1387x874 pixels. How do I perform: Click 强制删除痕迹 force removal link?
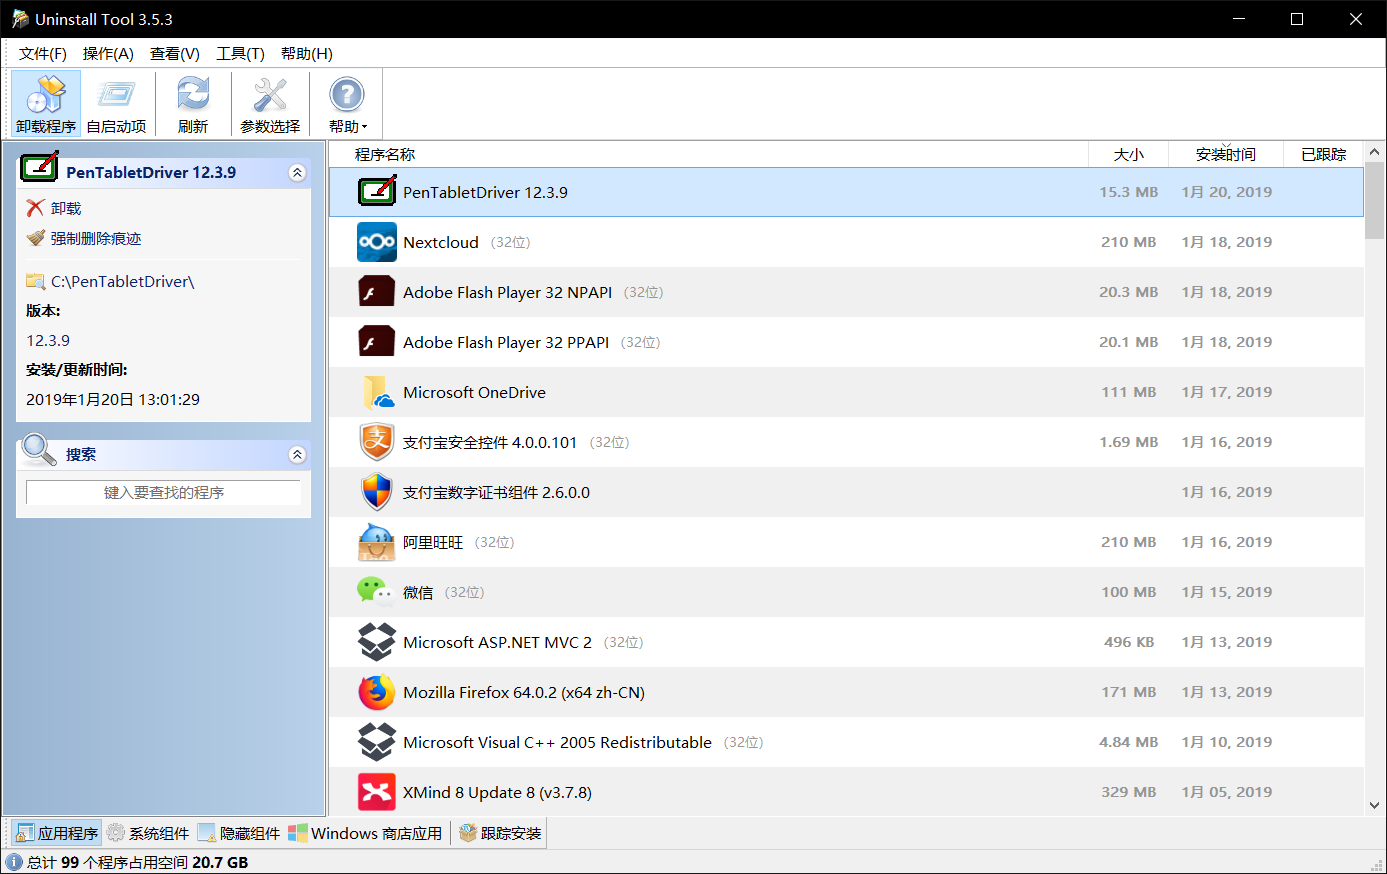tap(96, 238)
